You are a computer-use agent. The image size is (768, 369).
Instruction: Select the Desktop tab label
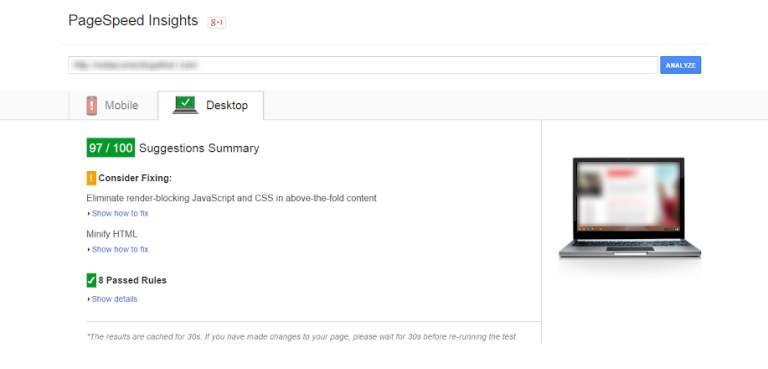pyautogui.click(x=227, y=105)
